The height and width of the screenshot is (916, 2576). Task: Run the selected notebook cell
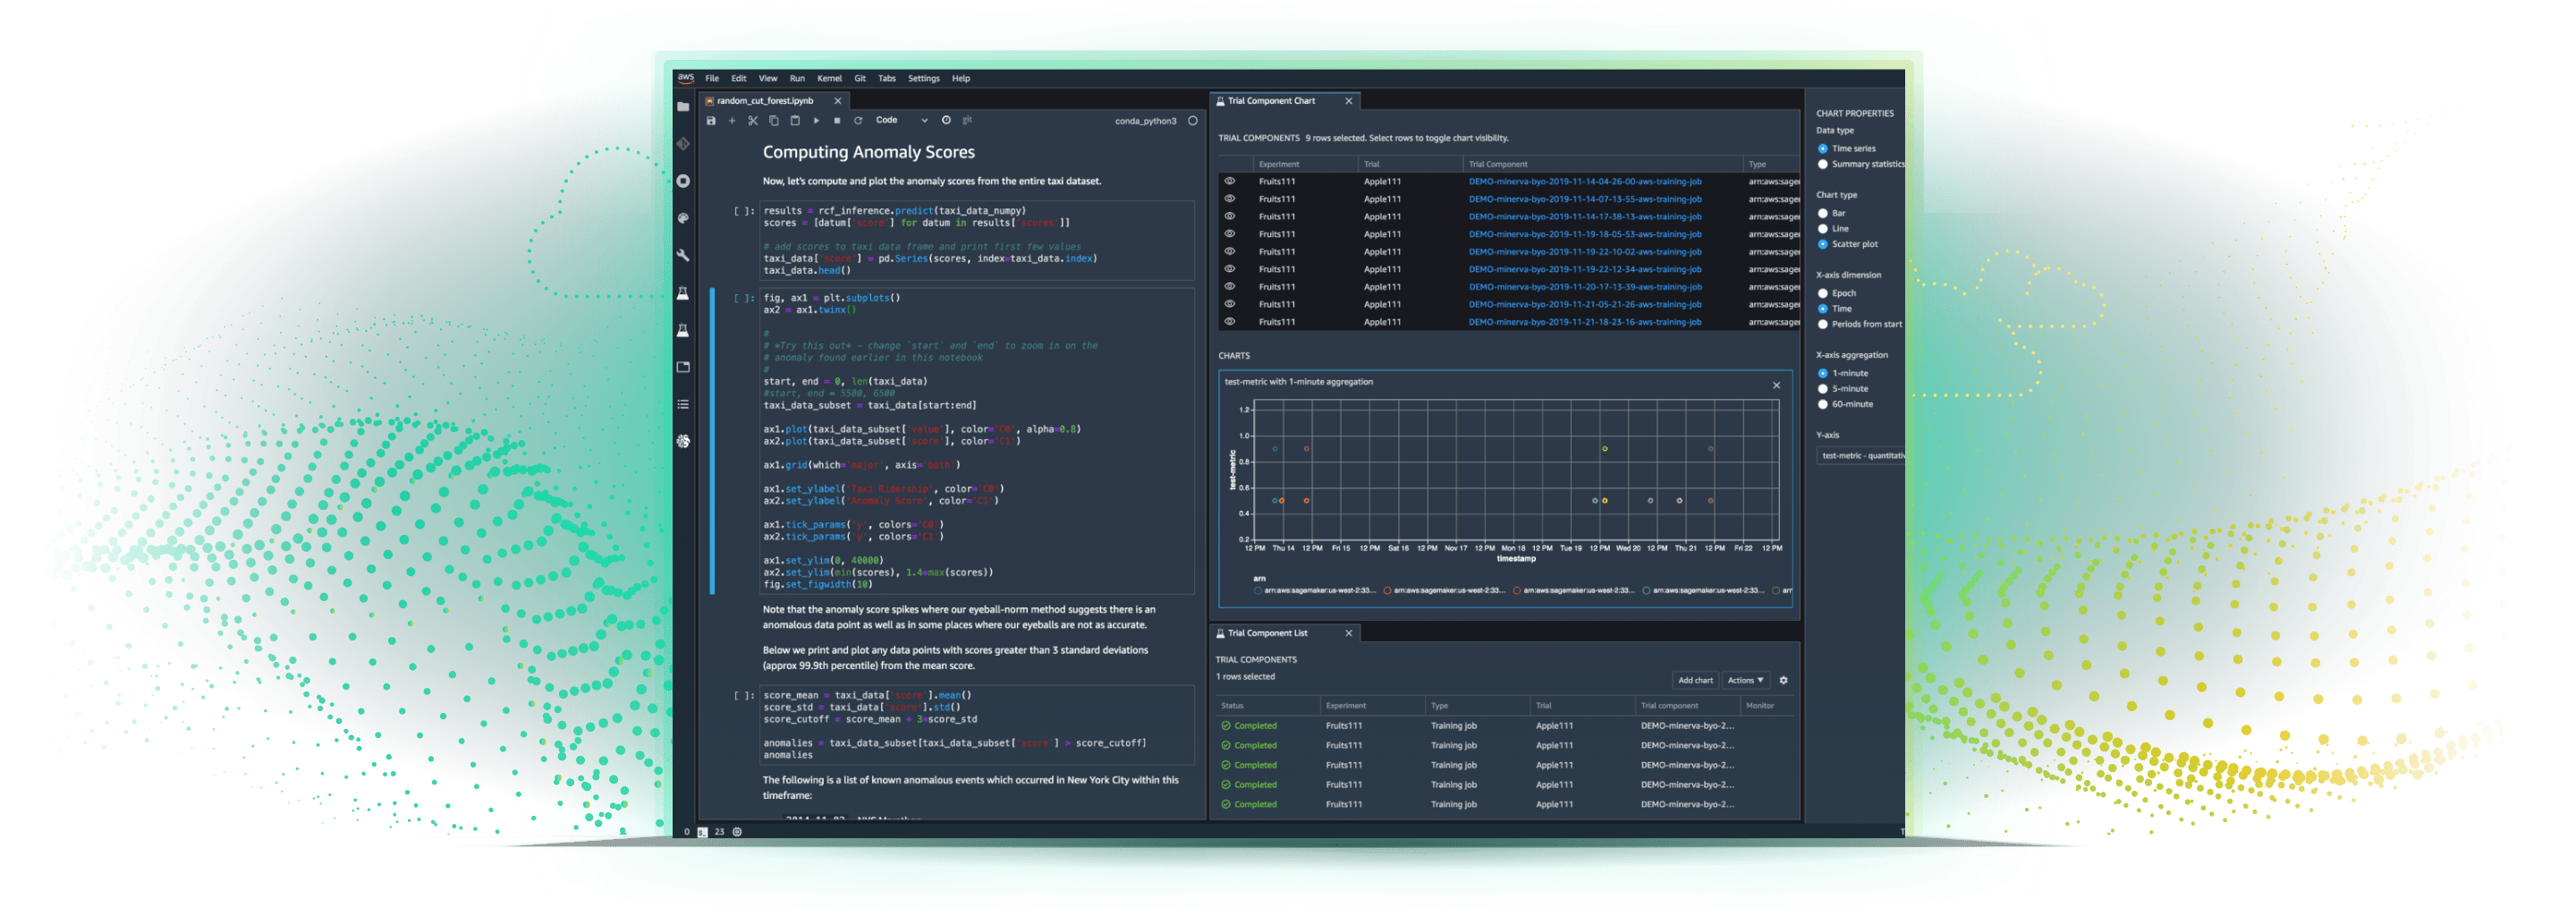point(817,120)
